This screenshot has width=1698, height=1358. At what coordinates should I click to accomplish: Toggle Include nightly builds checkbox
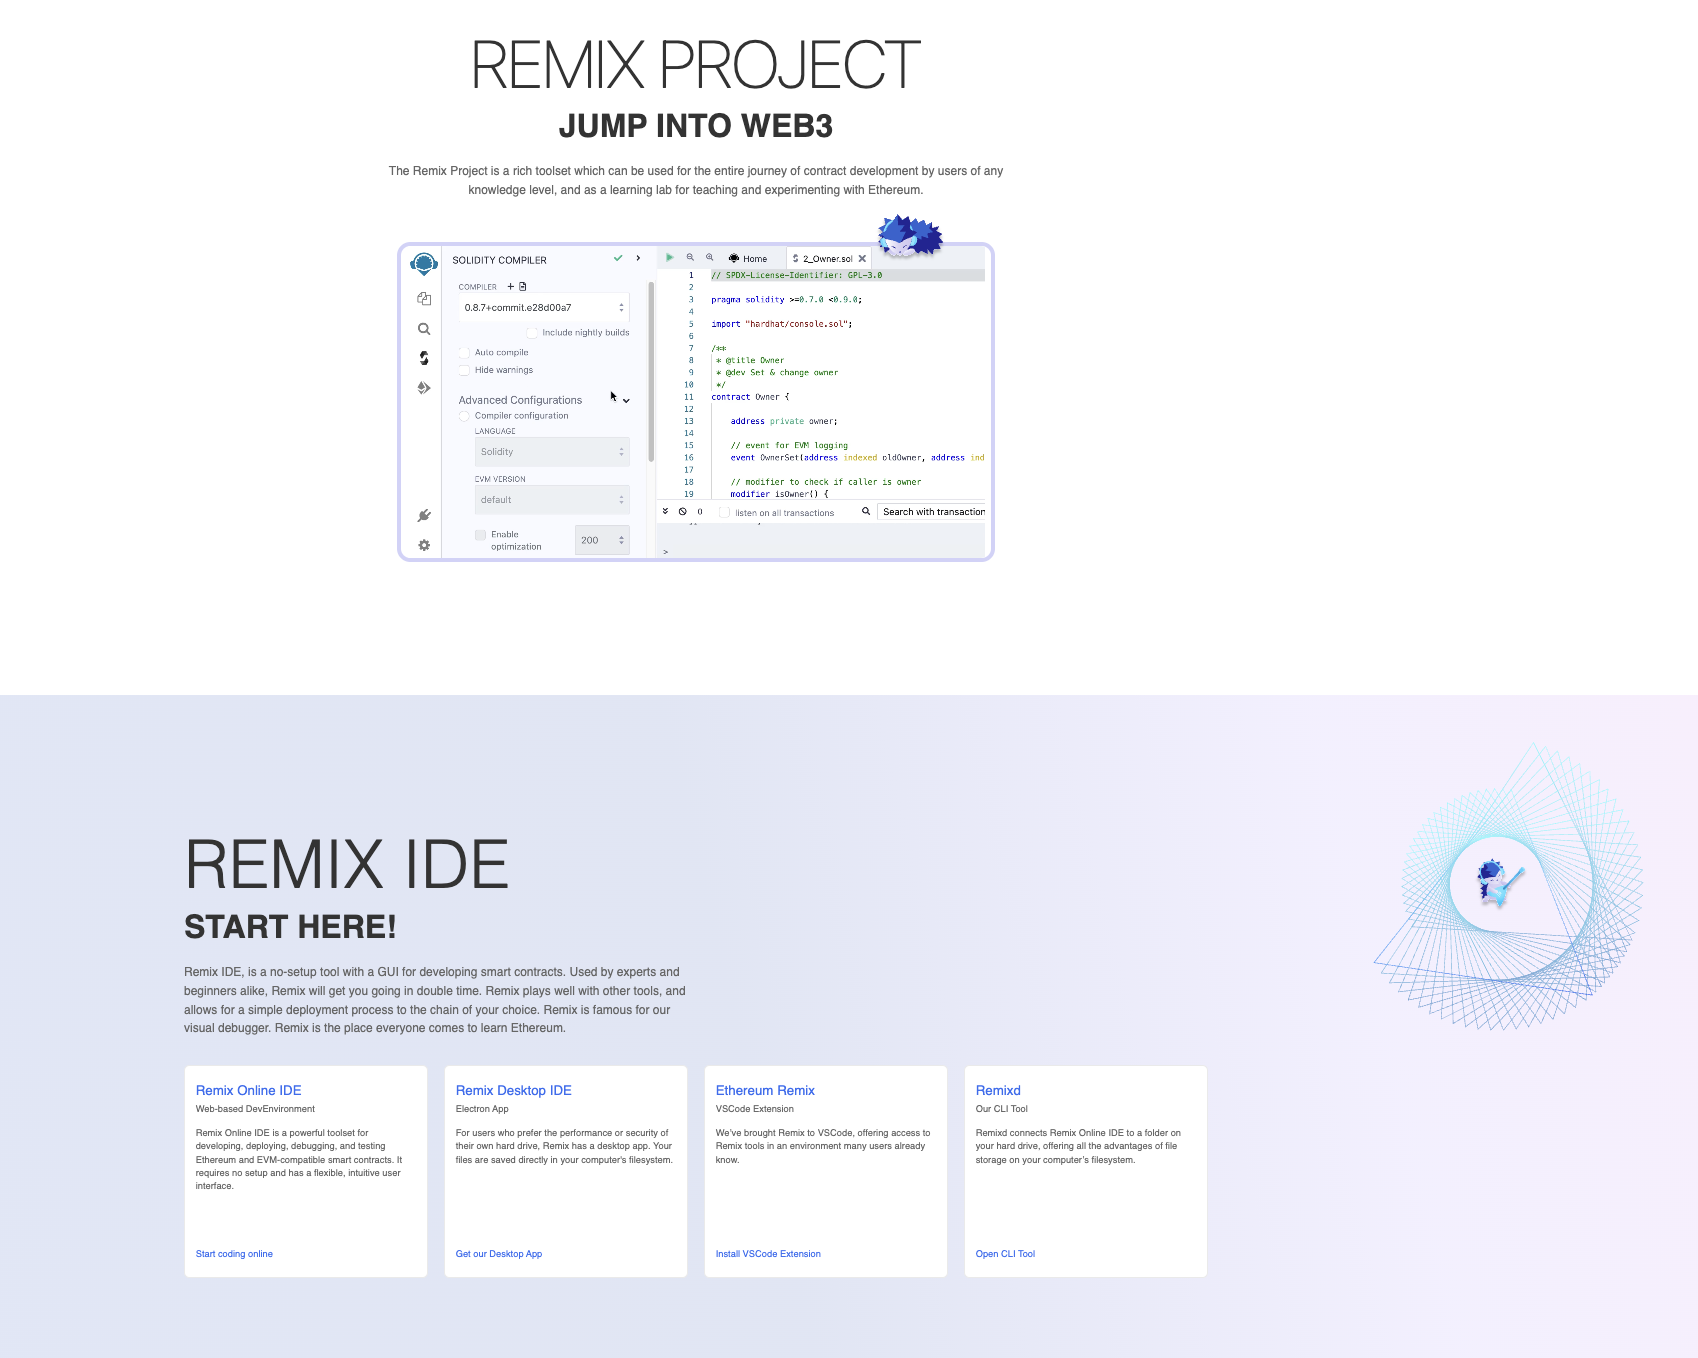[x=532, y=333]
